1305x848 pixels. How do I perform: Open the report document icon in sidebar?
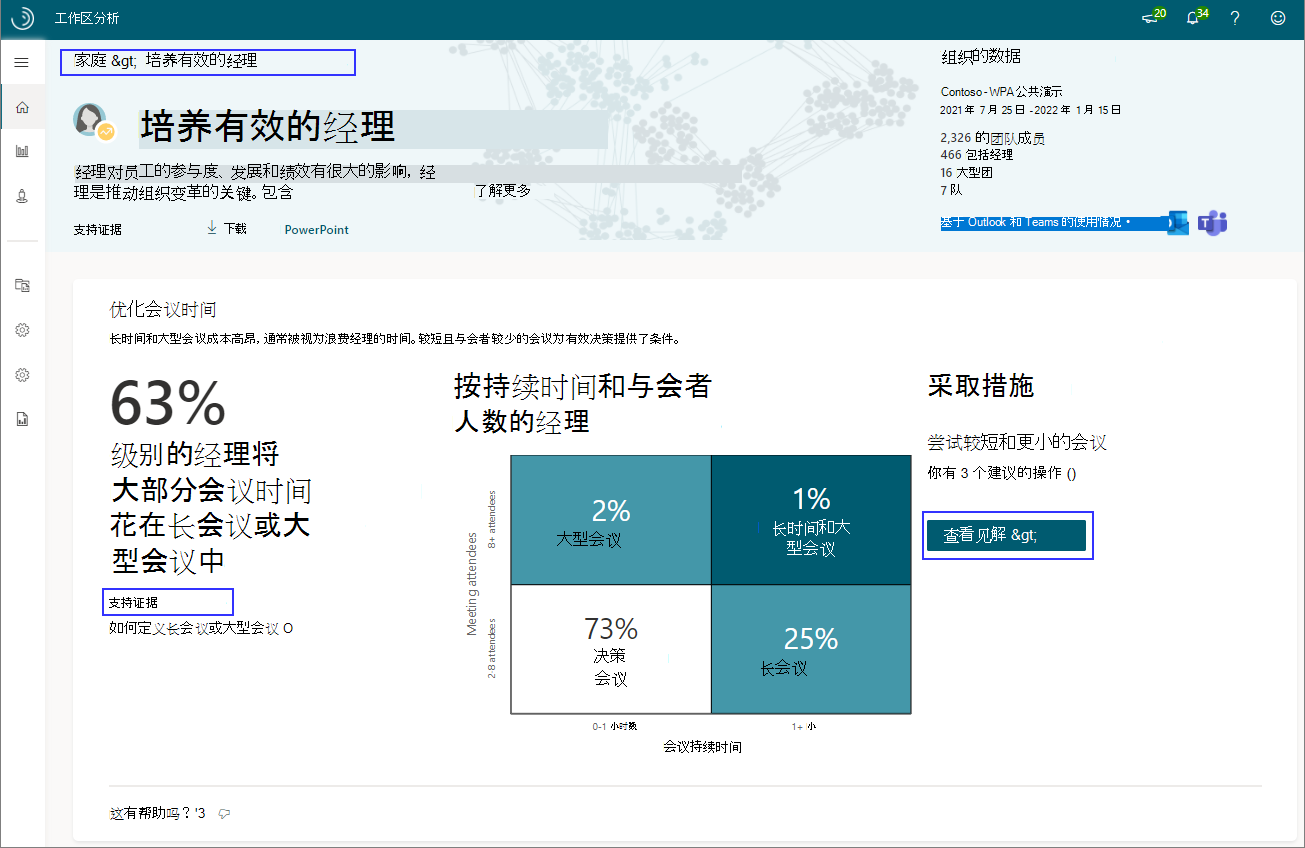22,420
